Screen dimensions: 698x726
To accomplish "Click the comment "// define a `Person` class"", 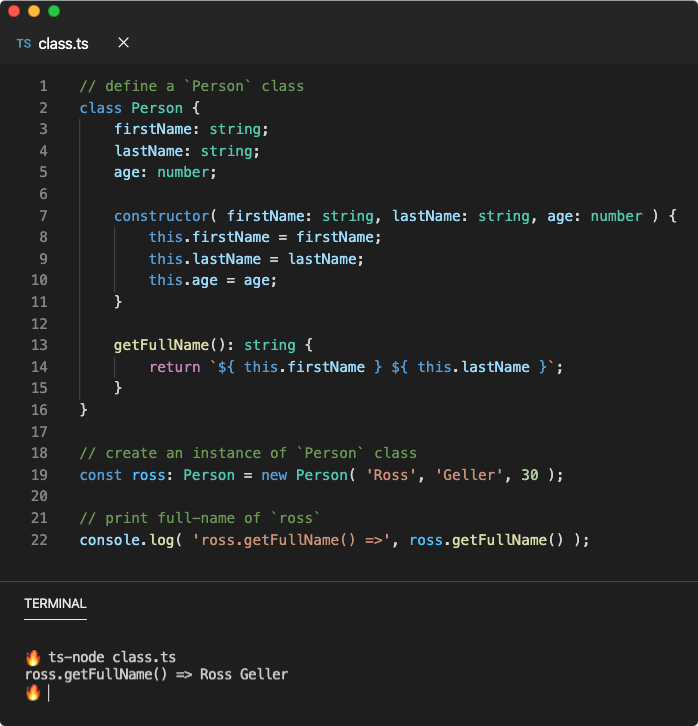I will (192, 86).
